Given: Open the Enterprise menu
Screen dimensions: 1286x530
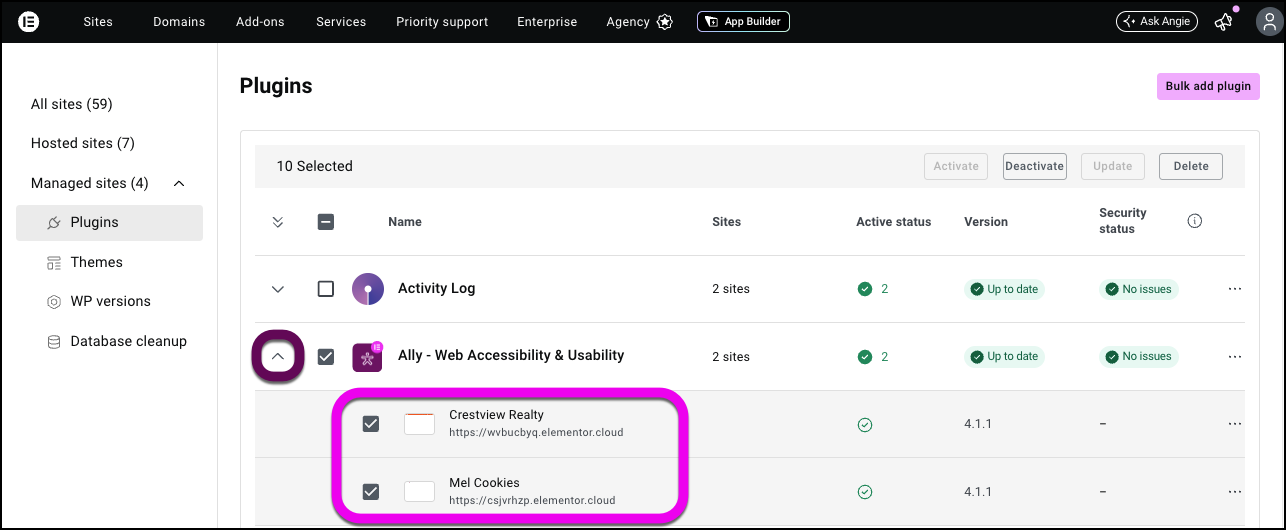Looking at the screenshot, I should (x=547, y=21).
